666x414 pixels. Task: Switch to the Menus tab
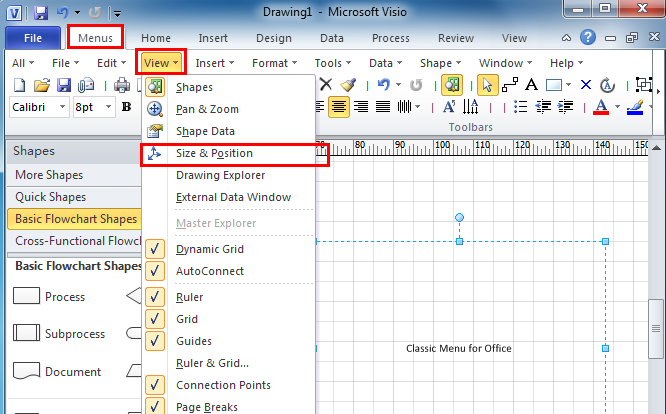(96, 38)
